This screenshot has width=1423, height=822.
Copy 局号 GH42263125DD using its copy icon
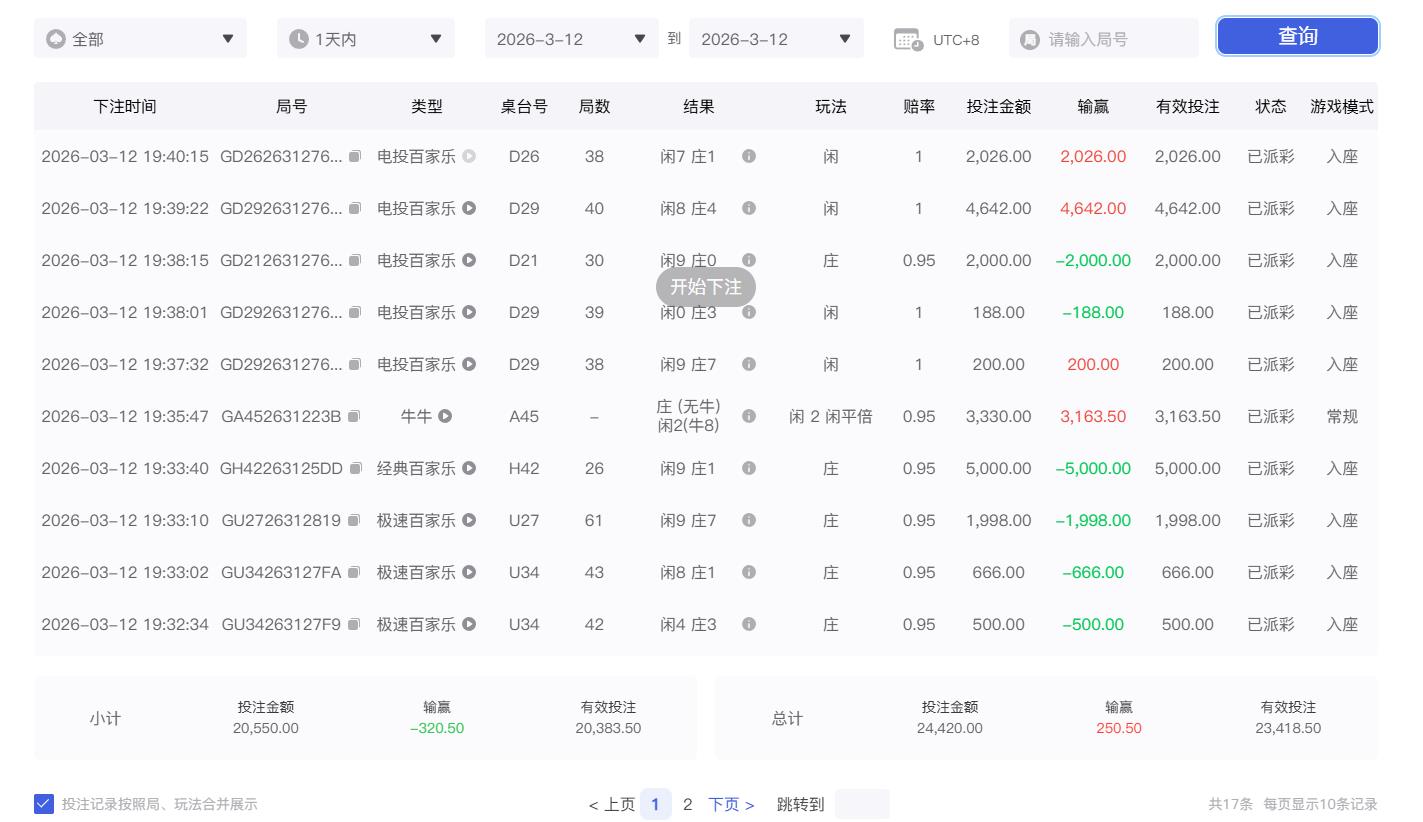pyautogui.click(x=355, y=468)
